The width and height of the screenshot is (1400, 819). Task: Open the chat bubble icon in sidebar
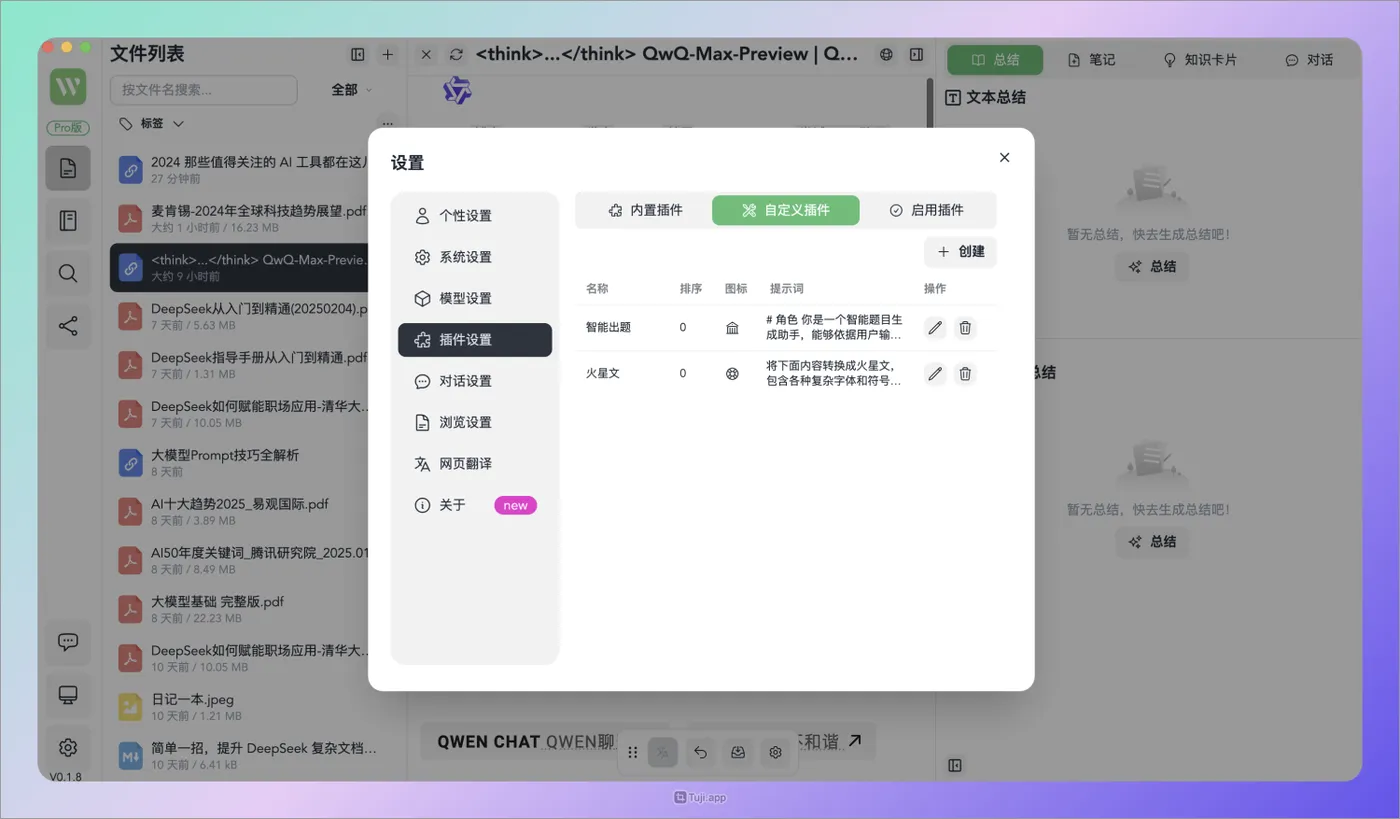tap(68, 642)
